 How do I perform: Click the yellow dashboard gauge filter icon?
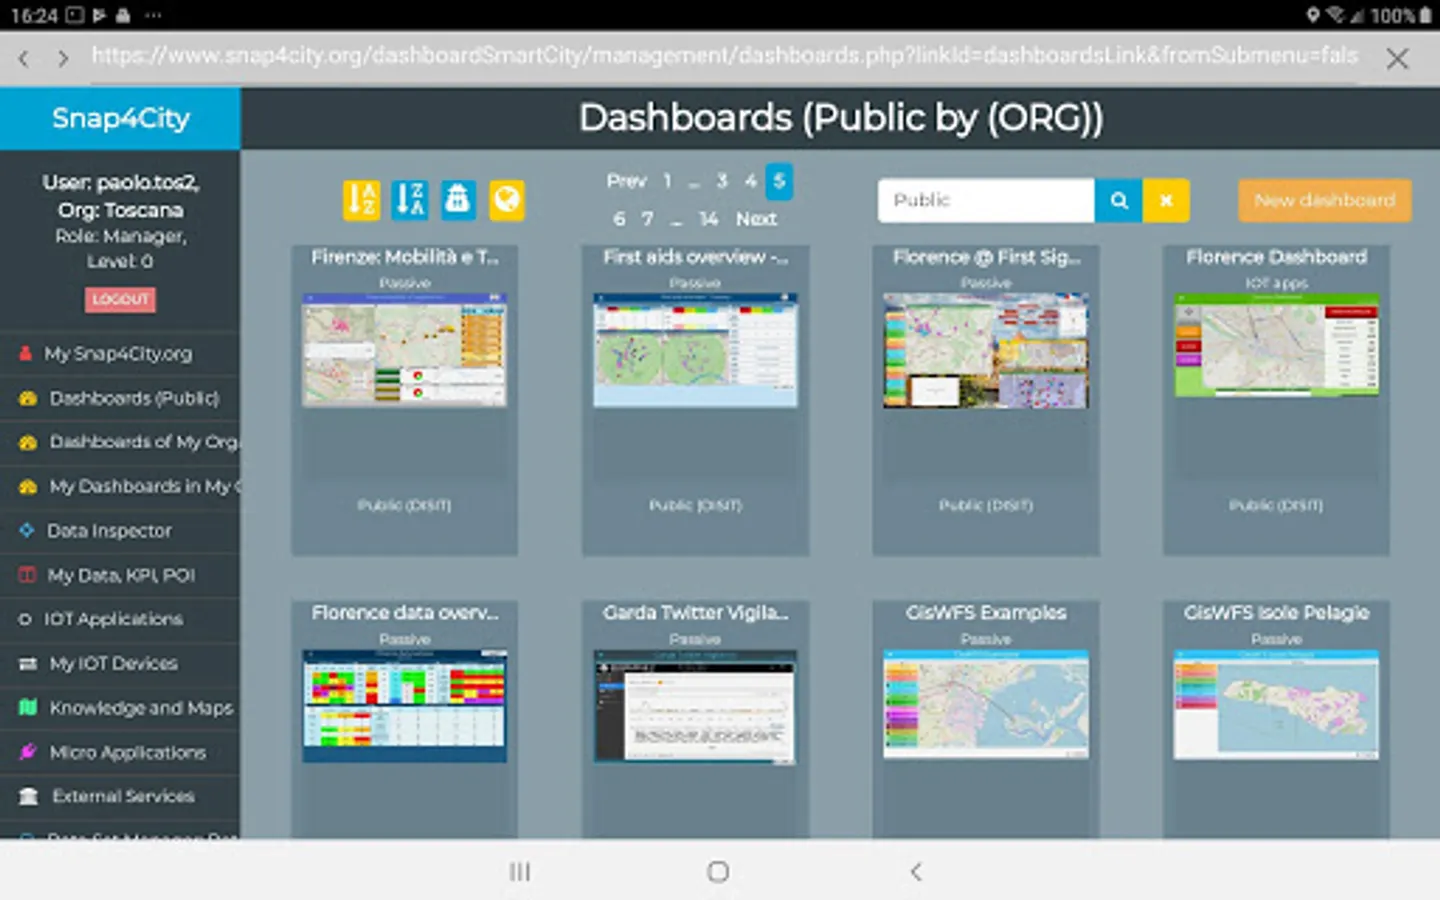507,200
